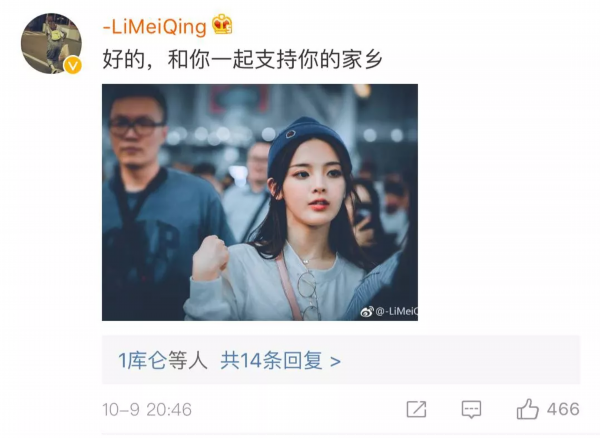Open -LiMeiQing's profile avatar
Viewport: 600px width, 438px height.
[x=51, y=43]
